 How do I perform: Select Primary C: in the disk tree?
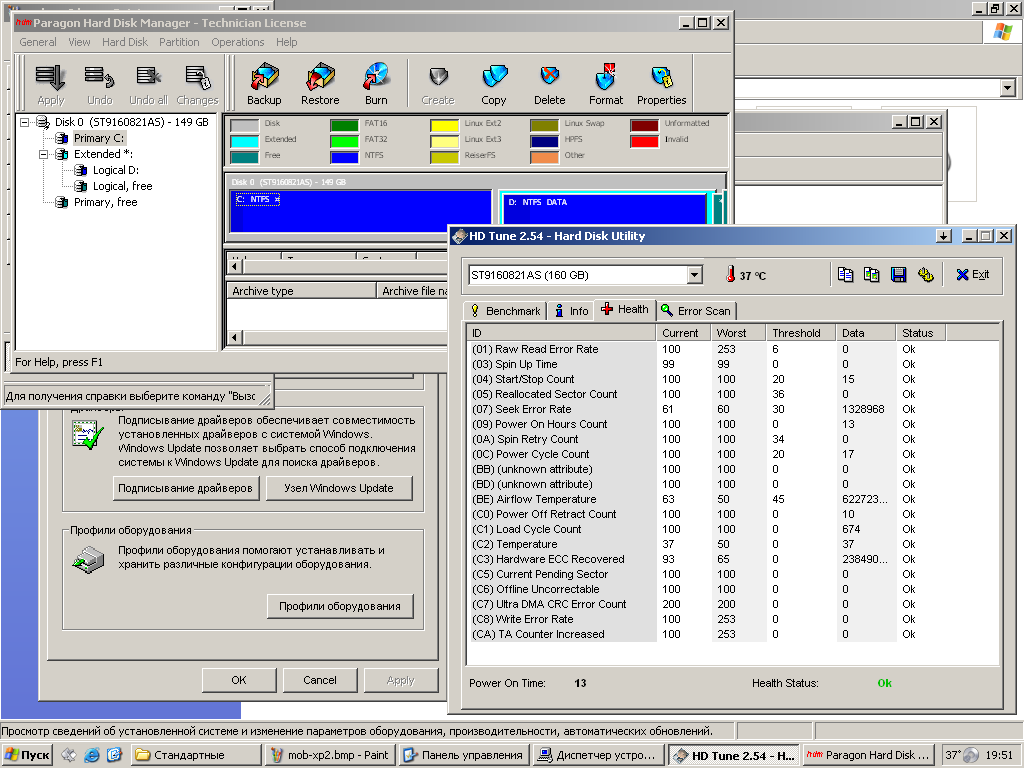tap(99, 138)
